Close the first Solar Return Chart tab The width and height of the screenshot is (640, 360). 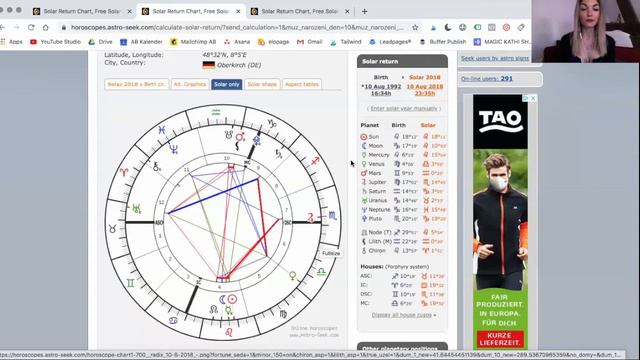[129, 11]
